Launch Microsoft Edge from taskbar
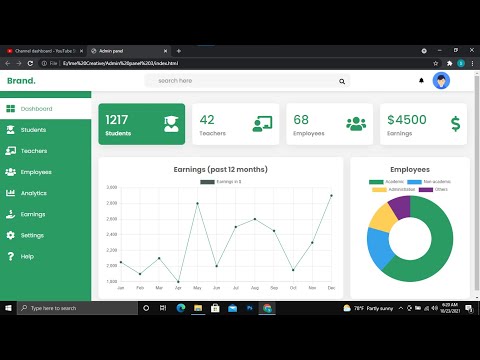This screenshot has height=360, width=480. tap(181, 308)
